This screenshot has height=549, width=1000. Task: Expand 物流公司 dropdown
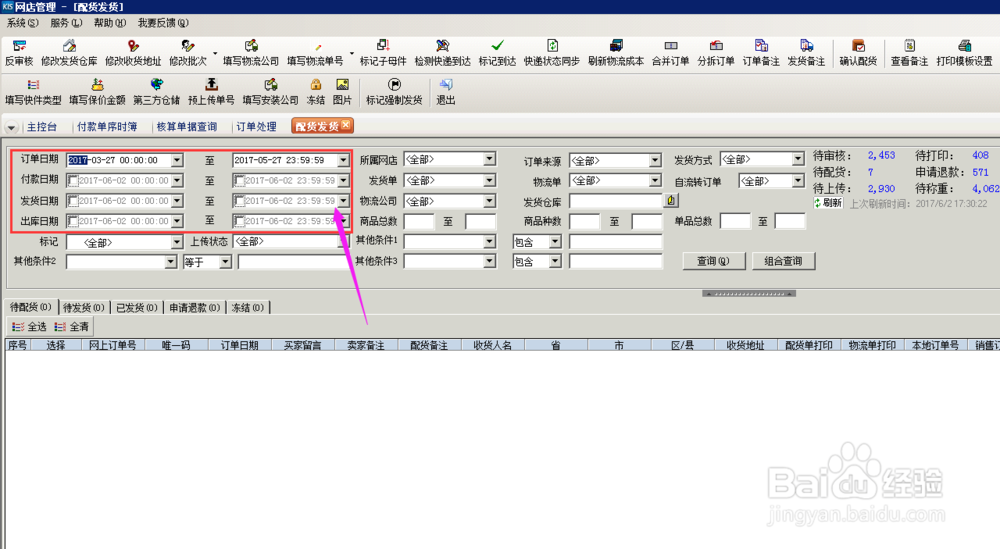pos(489,201)
